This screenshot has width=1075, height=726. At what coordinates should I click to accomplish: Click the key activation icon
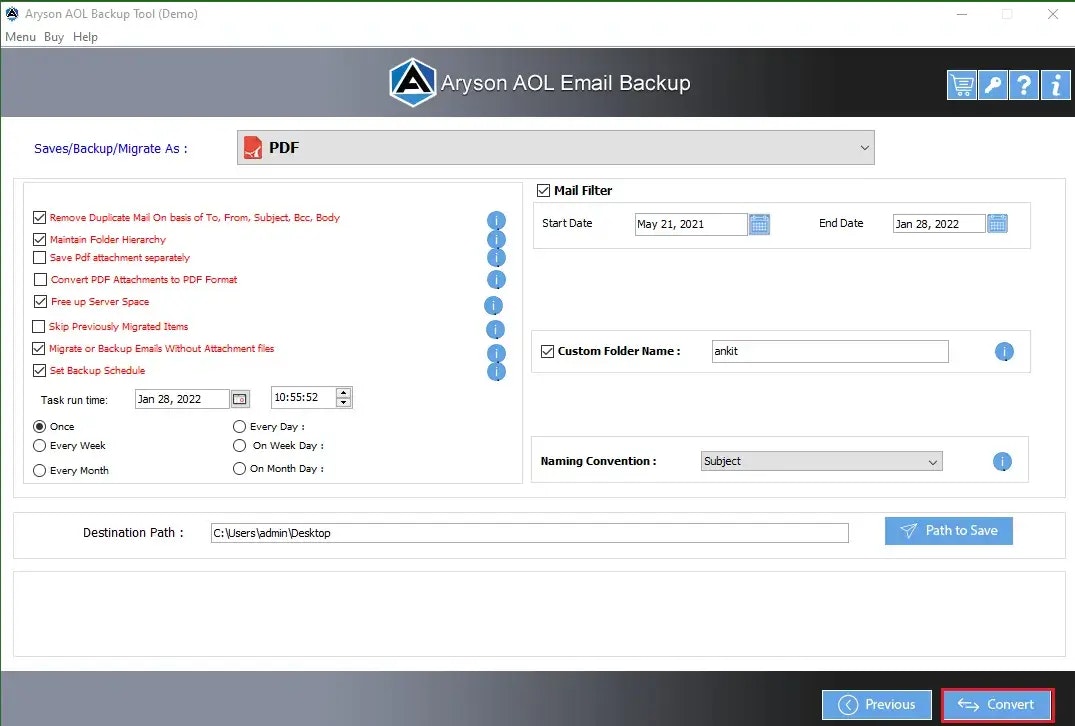point(993,85)
